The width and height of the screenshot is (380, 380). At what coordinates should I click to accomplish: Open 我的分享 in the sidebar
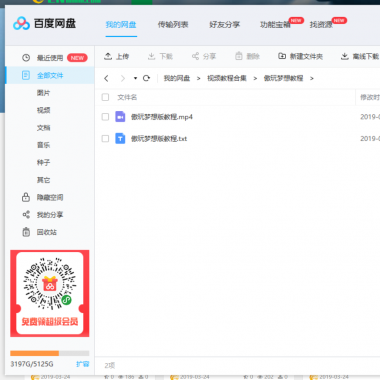coord(50,215)
